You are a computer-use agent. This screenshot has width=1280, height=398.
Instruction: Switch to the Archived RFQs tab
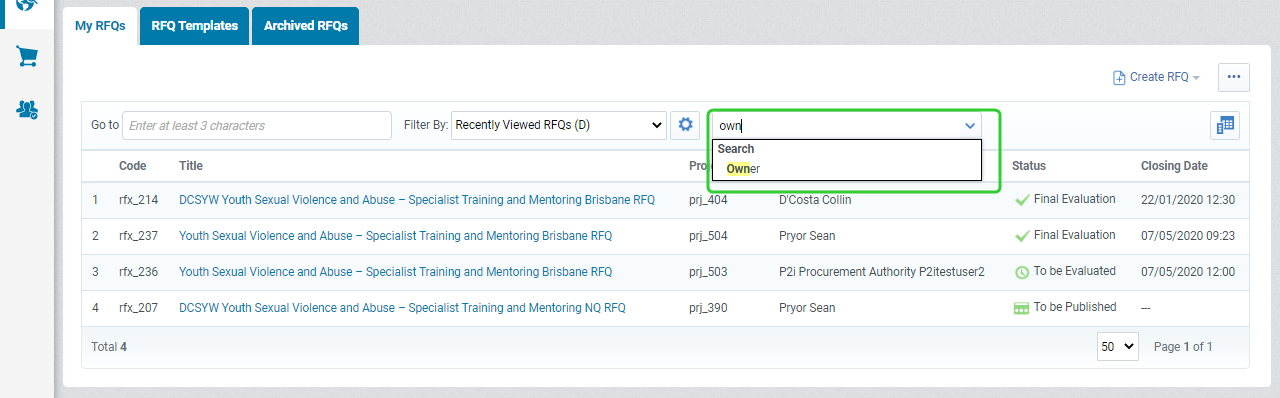306,26
